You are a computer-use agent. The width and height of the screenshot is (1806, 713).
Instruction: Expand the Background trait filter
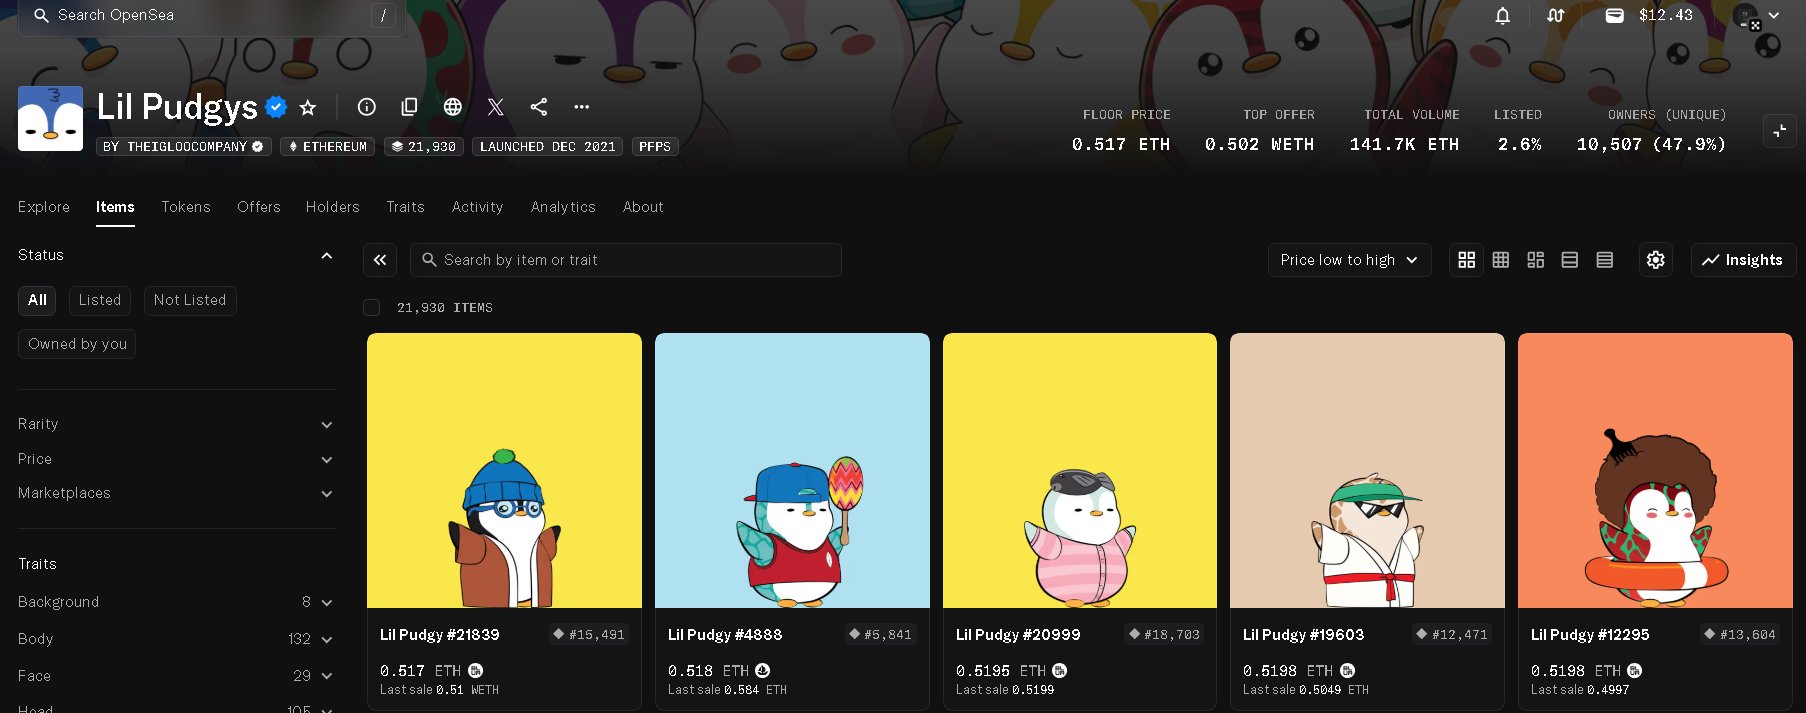(x=176, y=602)
